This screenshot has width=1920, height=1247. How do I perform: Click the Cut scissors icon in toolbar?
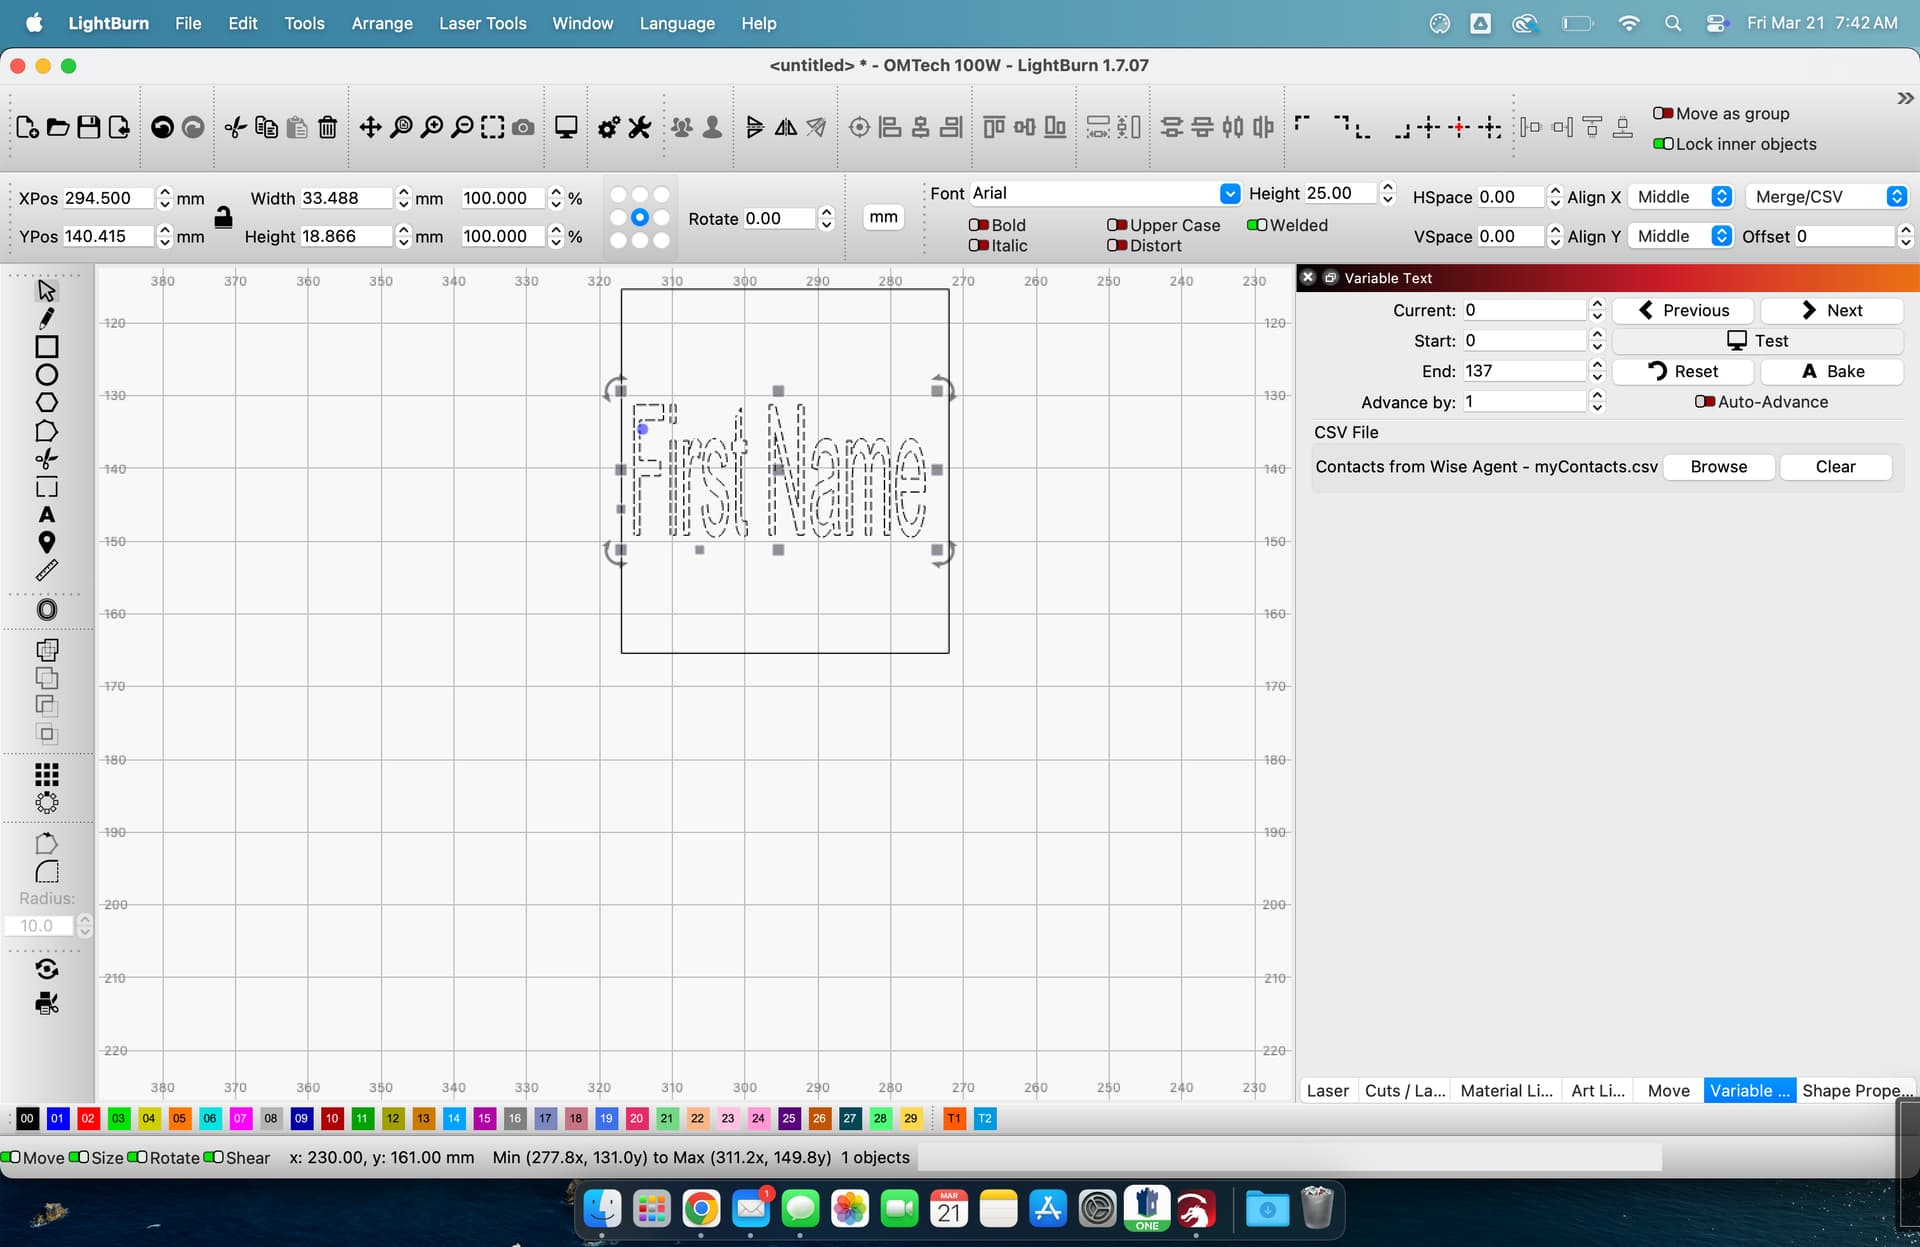point(235,127)
